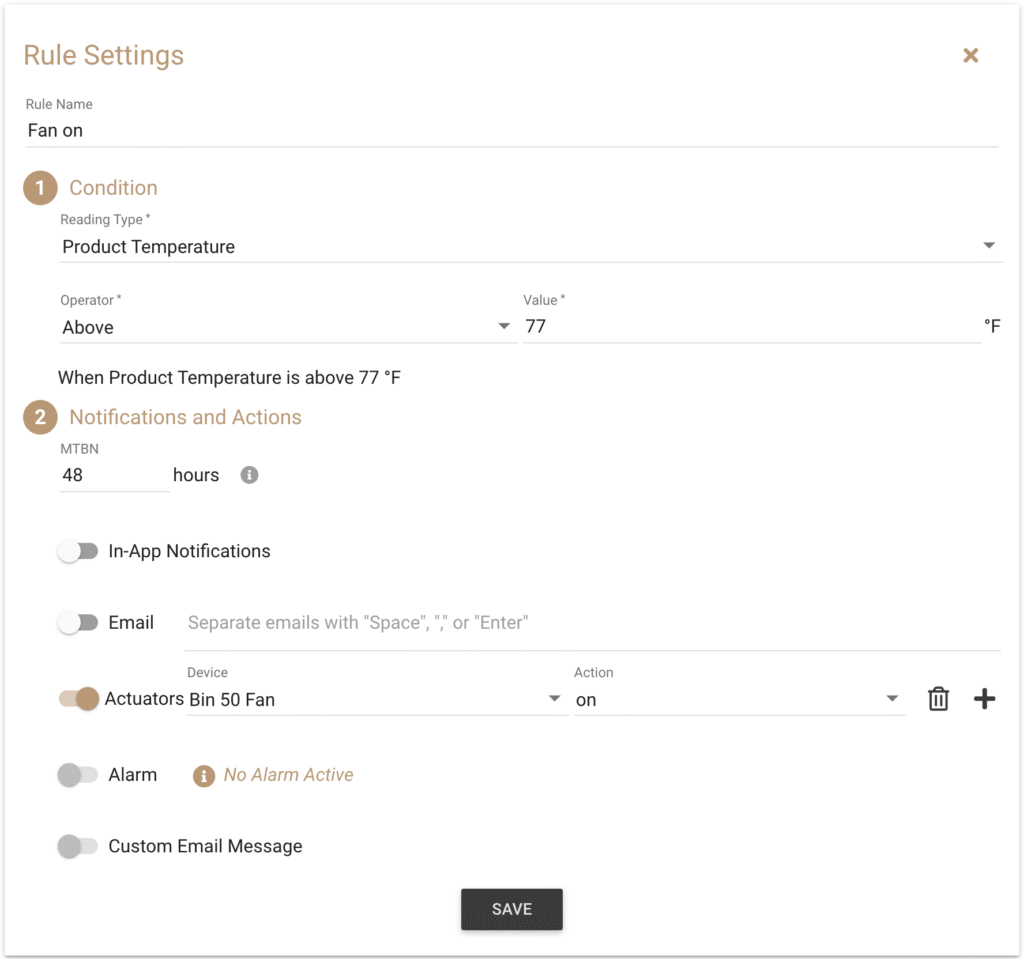
Task: Click the alarm info icon
Action: (204, 775)
